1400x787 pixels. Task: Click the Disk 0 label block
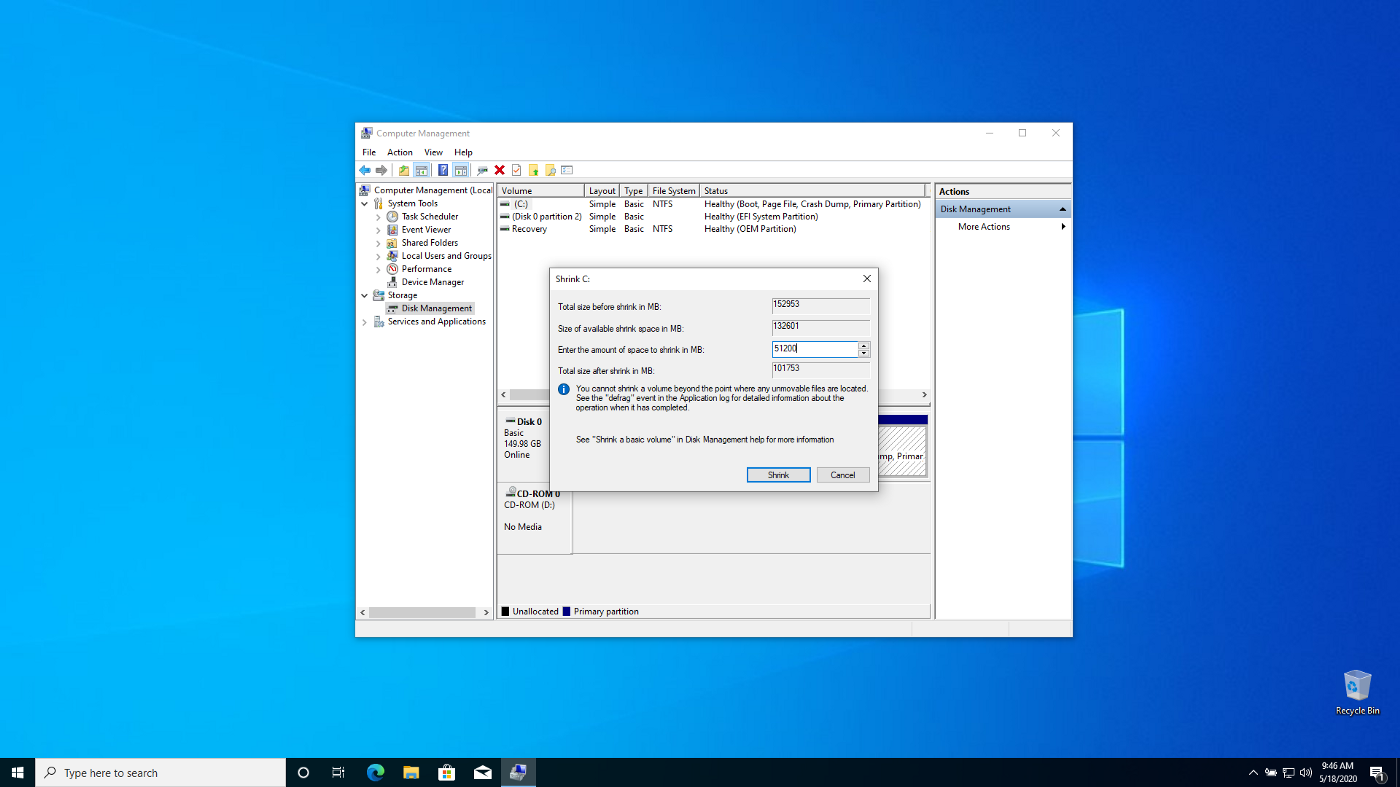525,447
